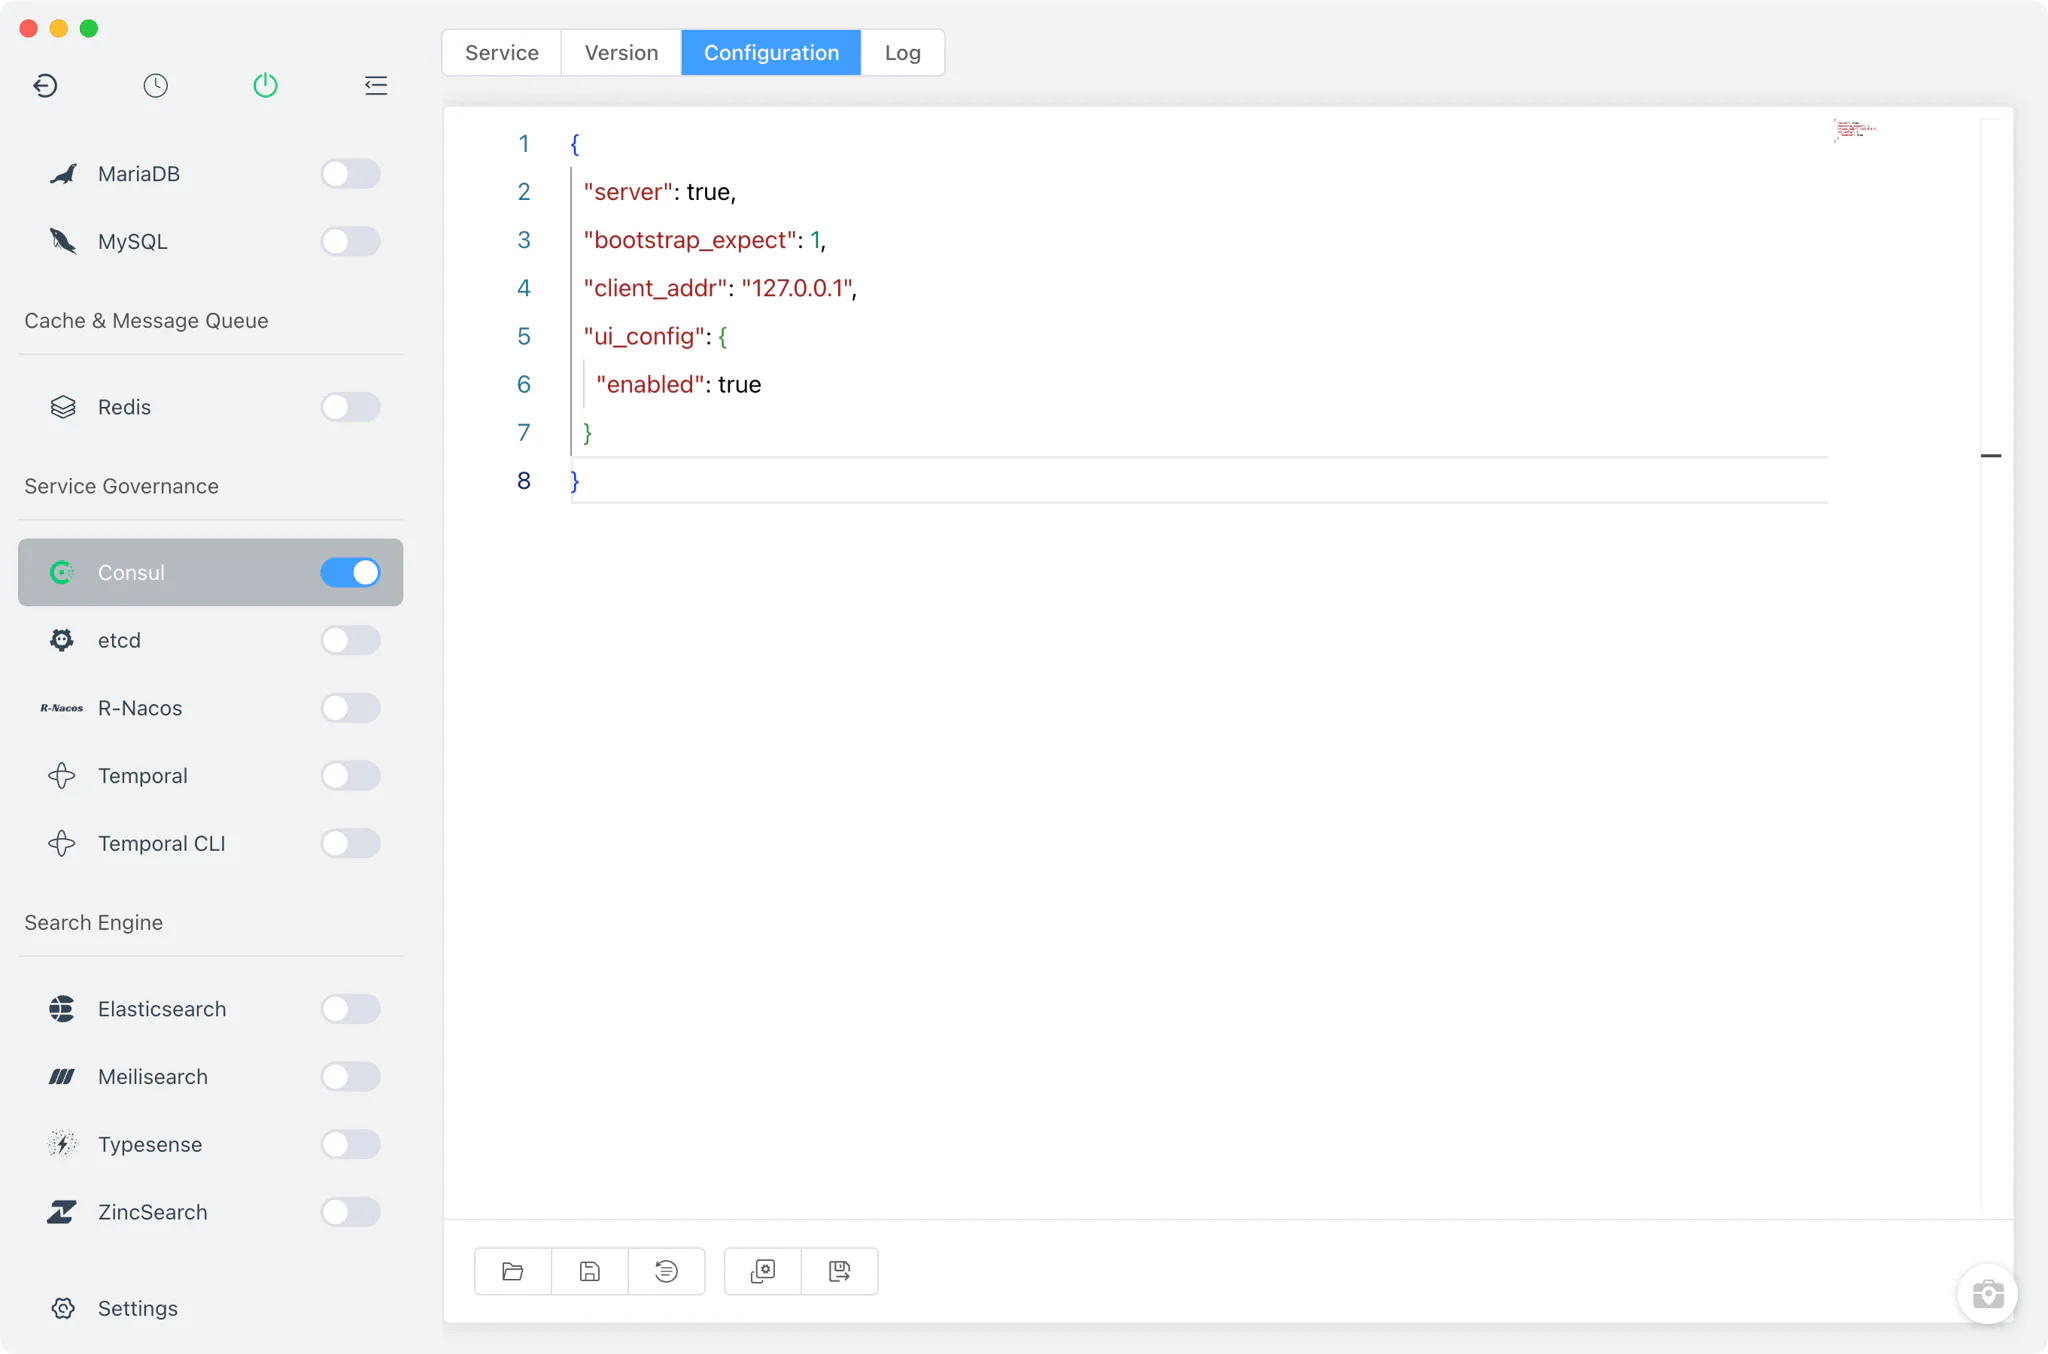
Task: Click the Consul logo icon
Action: (x=62, y=572)
